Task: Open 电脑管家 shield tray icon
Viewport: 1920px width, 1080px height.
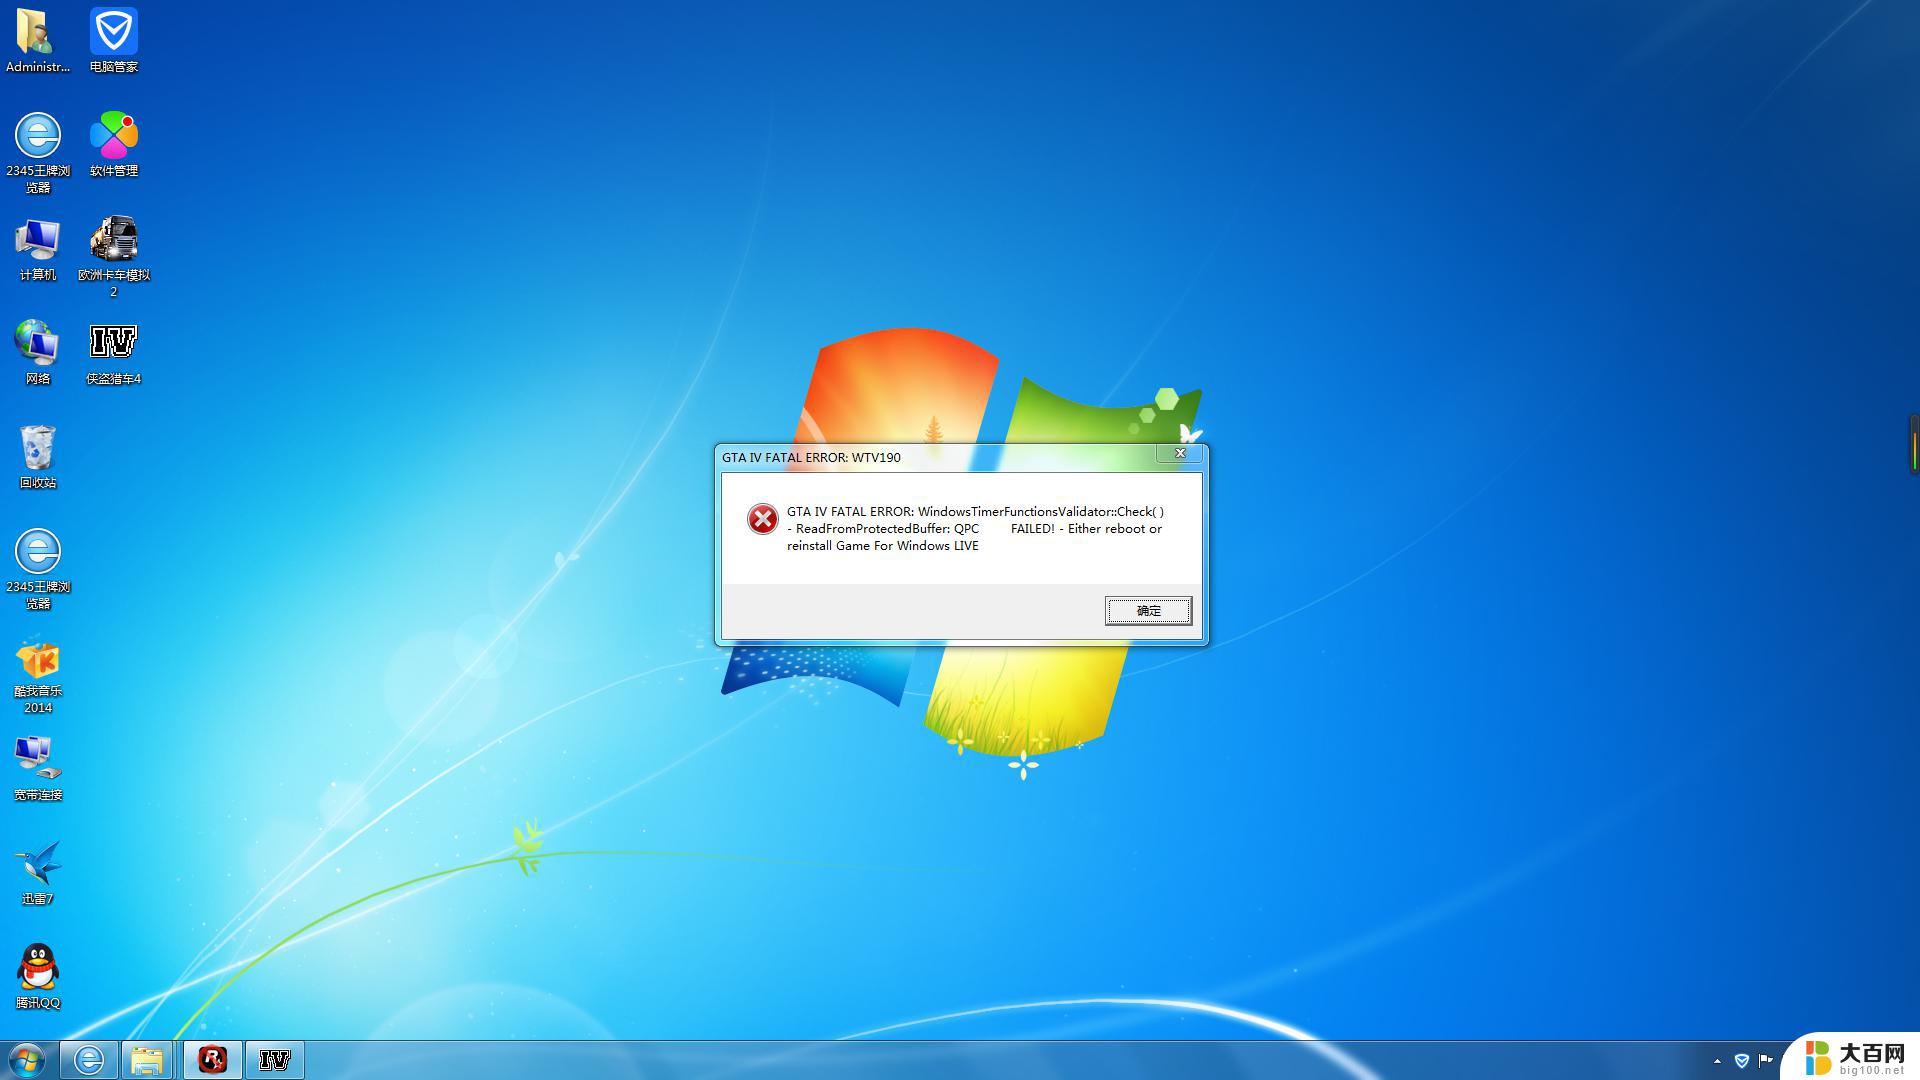Action: coord(1741,1060)
